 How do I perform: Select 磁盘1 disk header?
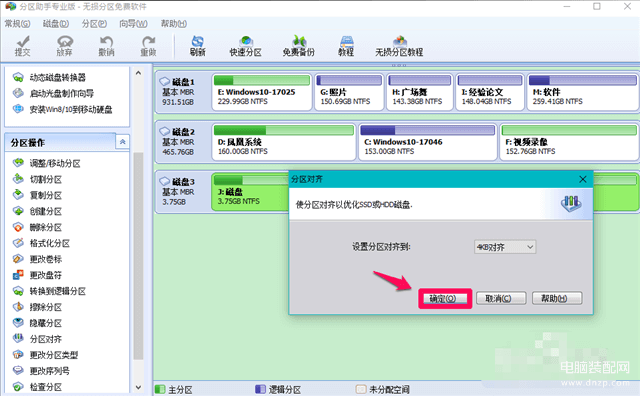click(182, 92)
